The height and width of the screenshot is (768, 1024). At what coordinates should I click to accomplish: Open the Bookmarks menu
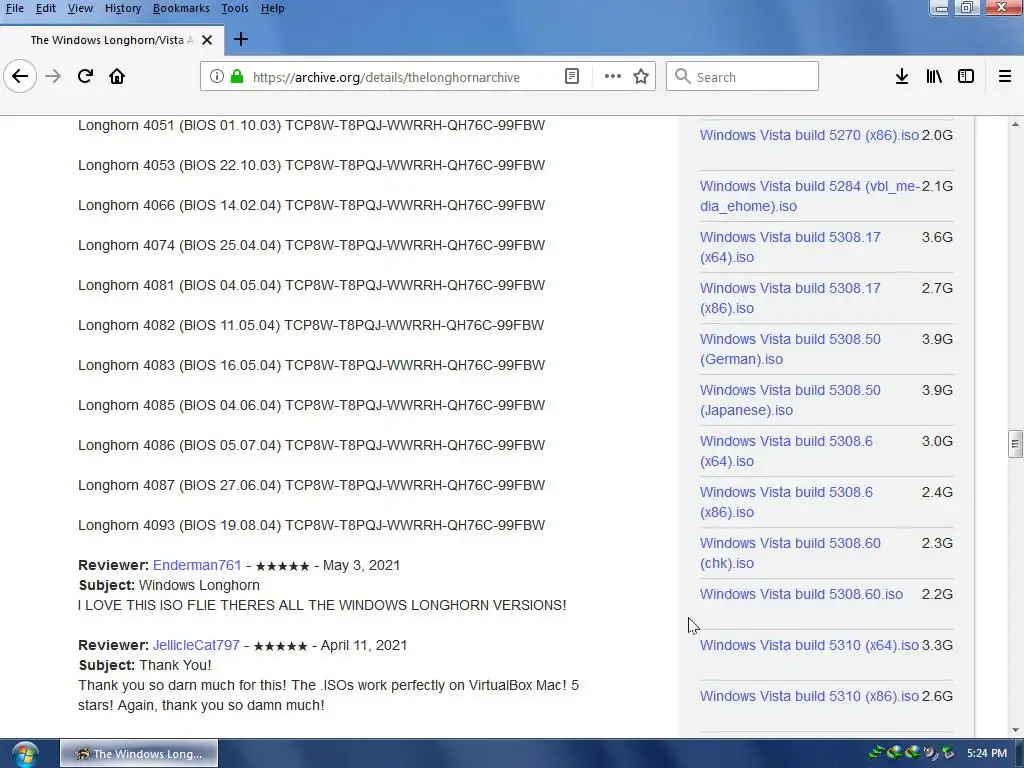(181, 8)
